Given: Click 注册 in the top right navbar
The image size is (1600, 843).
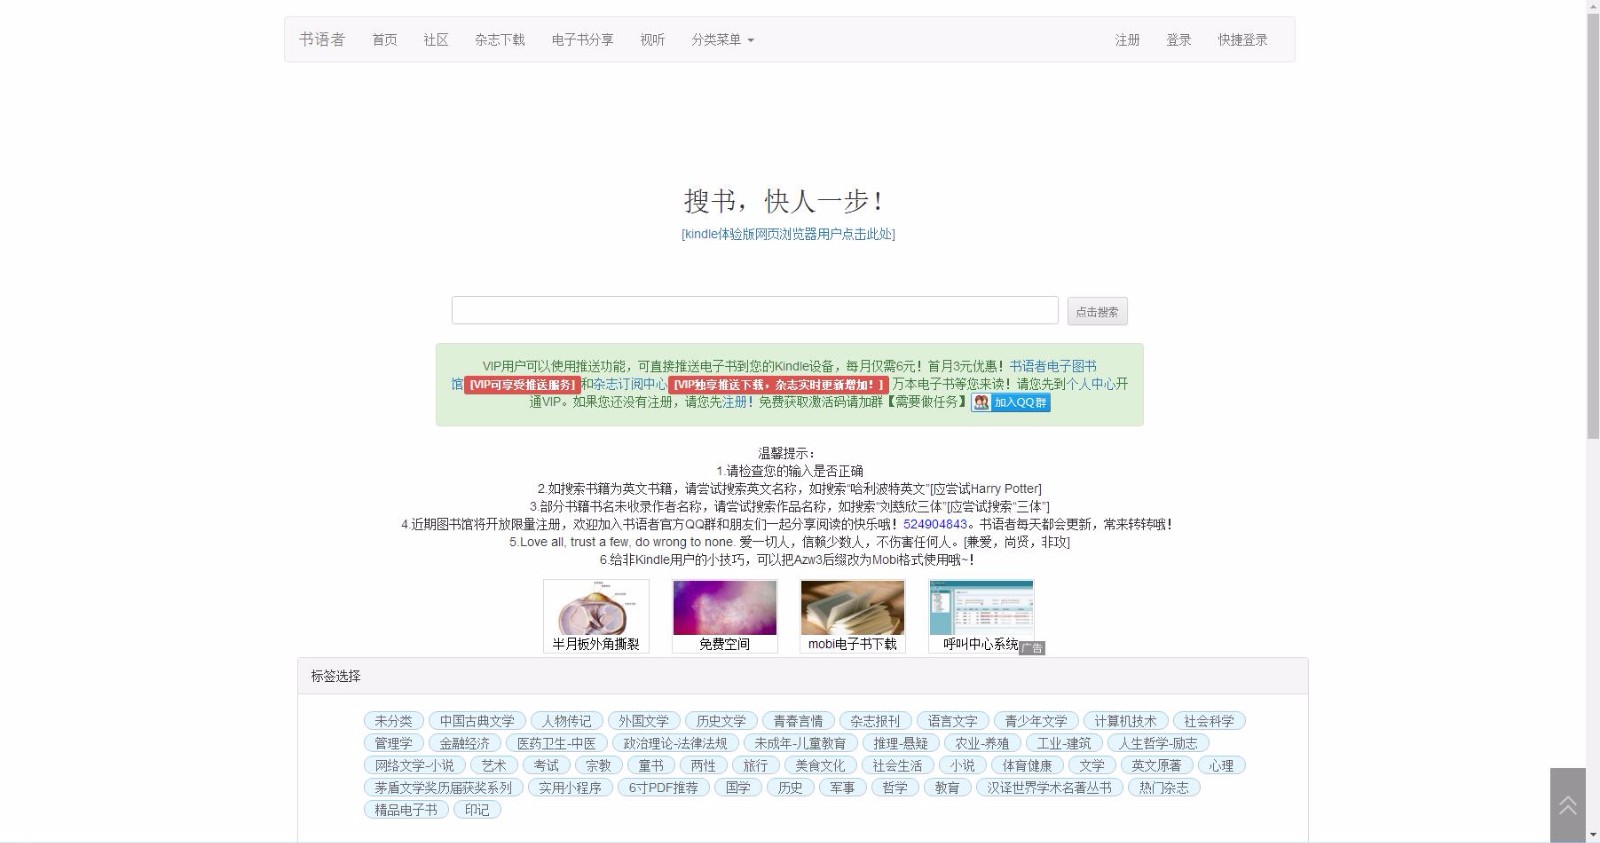Looking at the screenshot, I should click(1127, 40).
